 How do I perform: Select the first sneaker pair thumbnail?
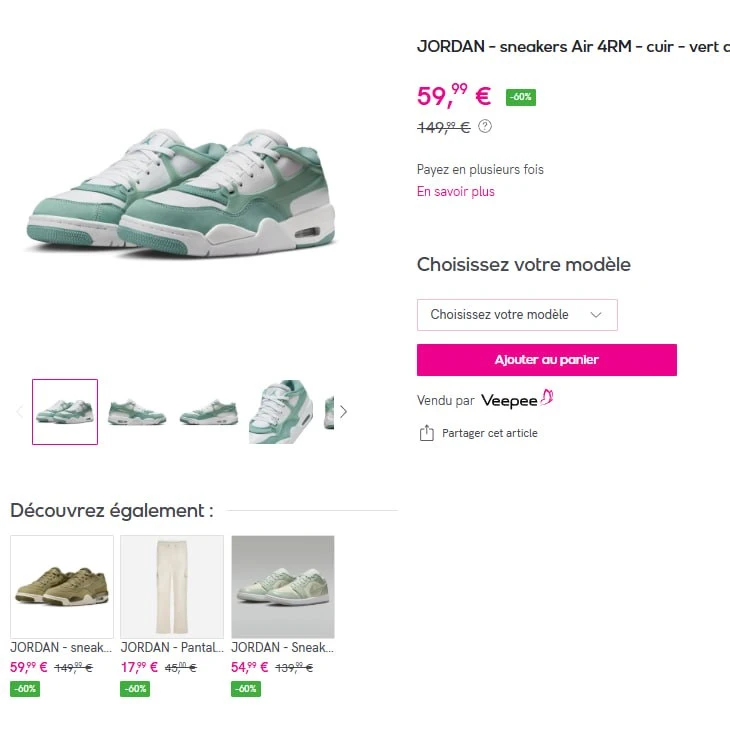65,412
